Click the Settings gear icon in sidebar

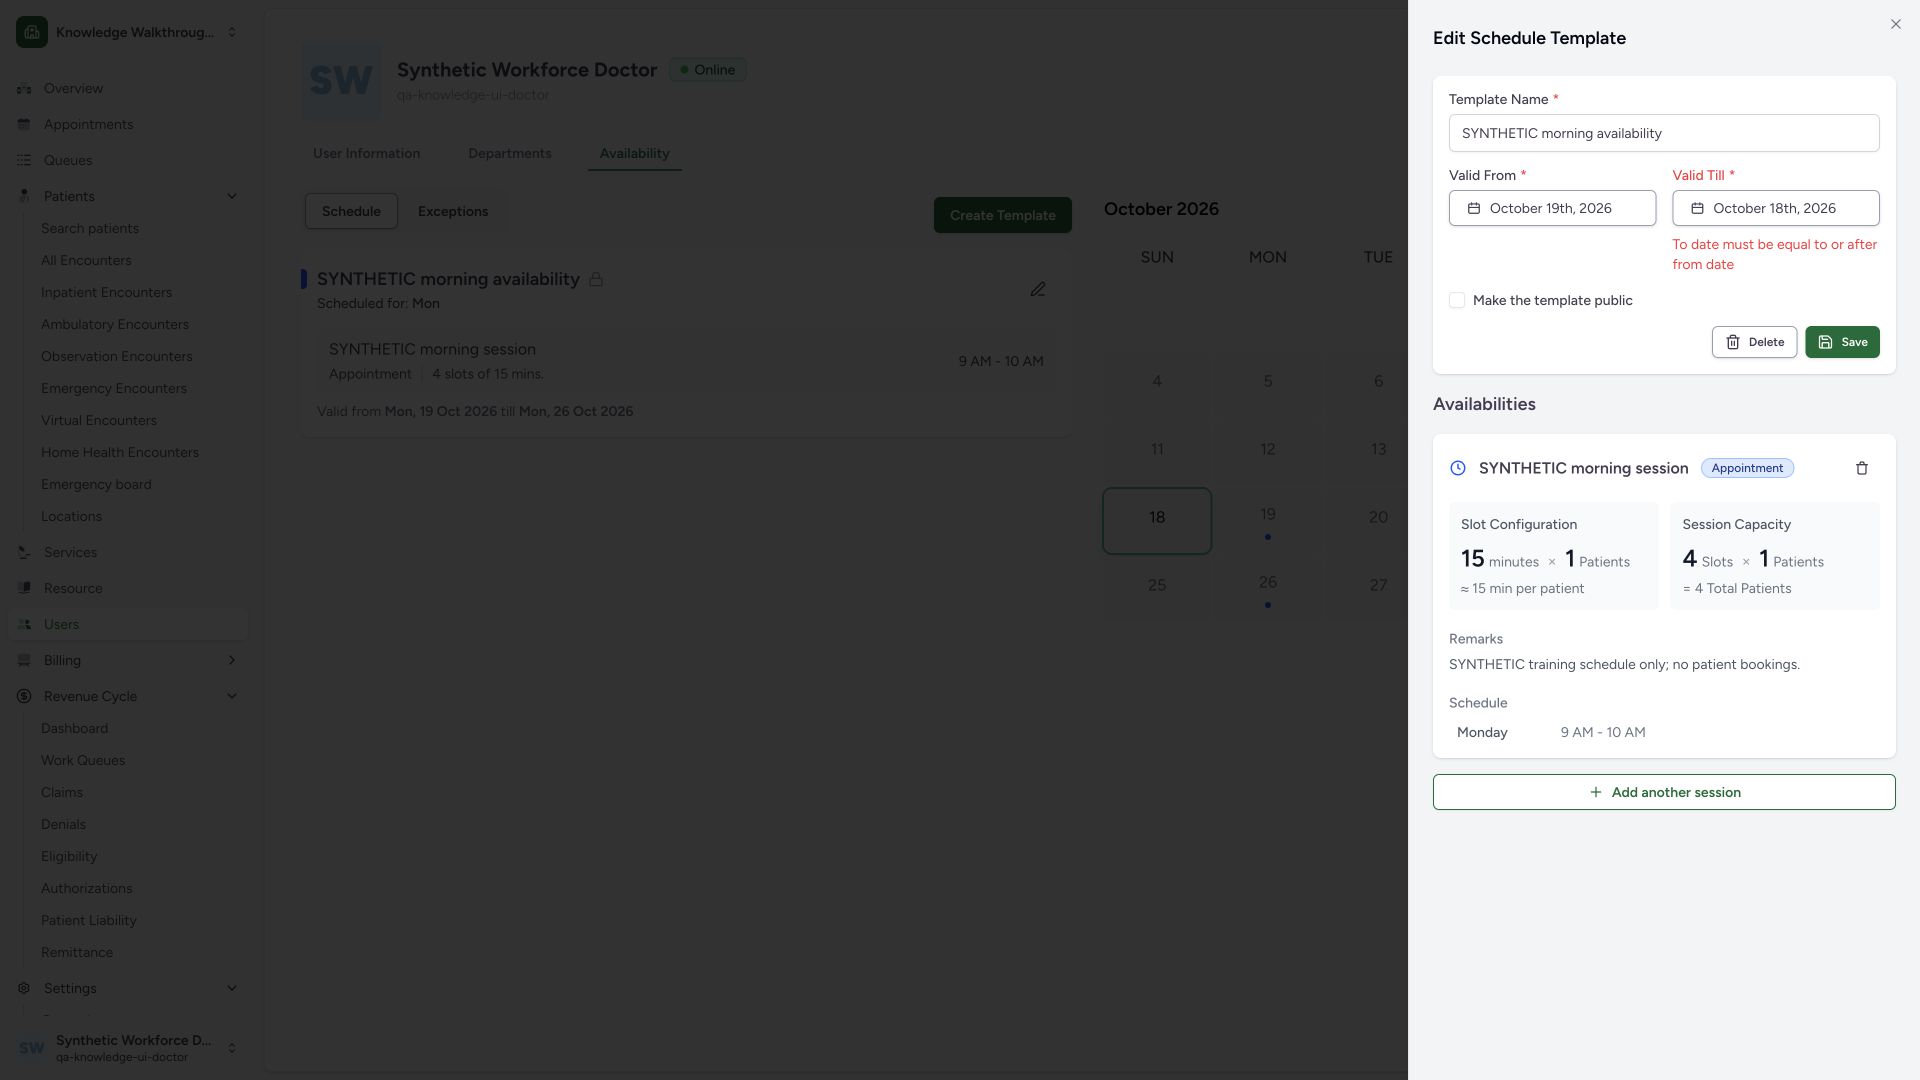(24, 988)
